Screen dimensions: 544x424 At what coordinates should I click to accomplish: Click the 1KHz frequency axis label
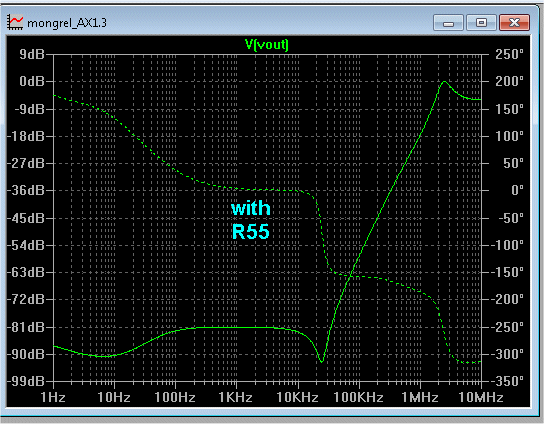236,397
